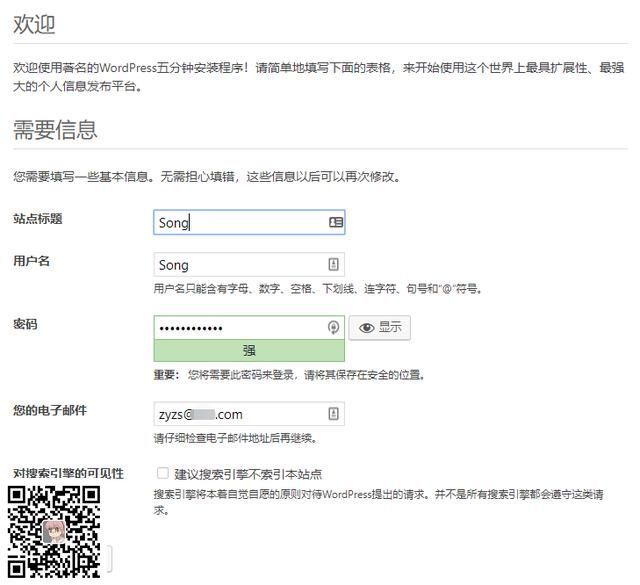Click the username rules hint starting 用户名只能含有字母
This screenshot has width=640, height=585.
318,289
